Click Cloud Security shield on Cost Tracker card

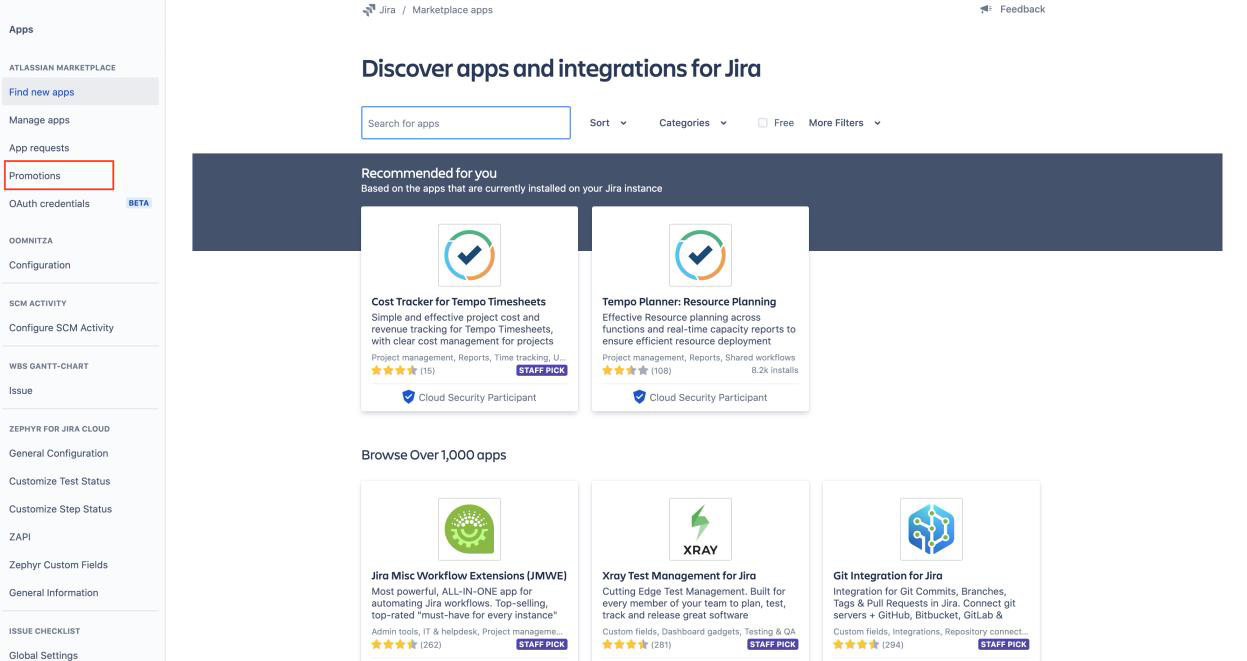(x=408, y=397)
